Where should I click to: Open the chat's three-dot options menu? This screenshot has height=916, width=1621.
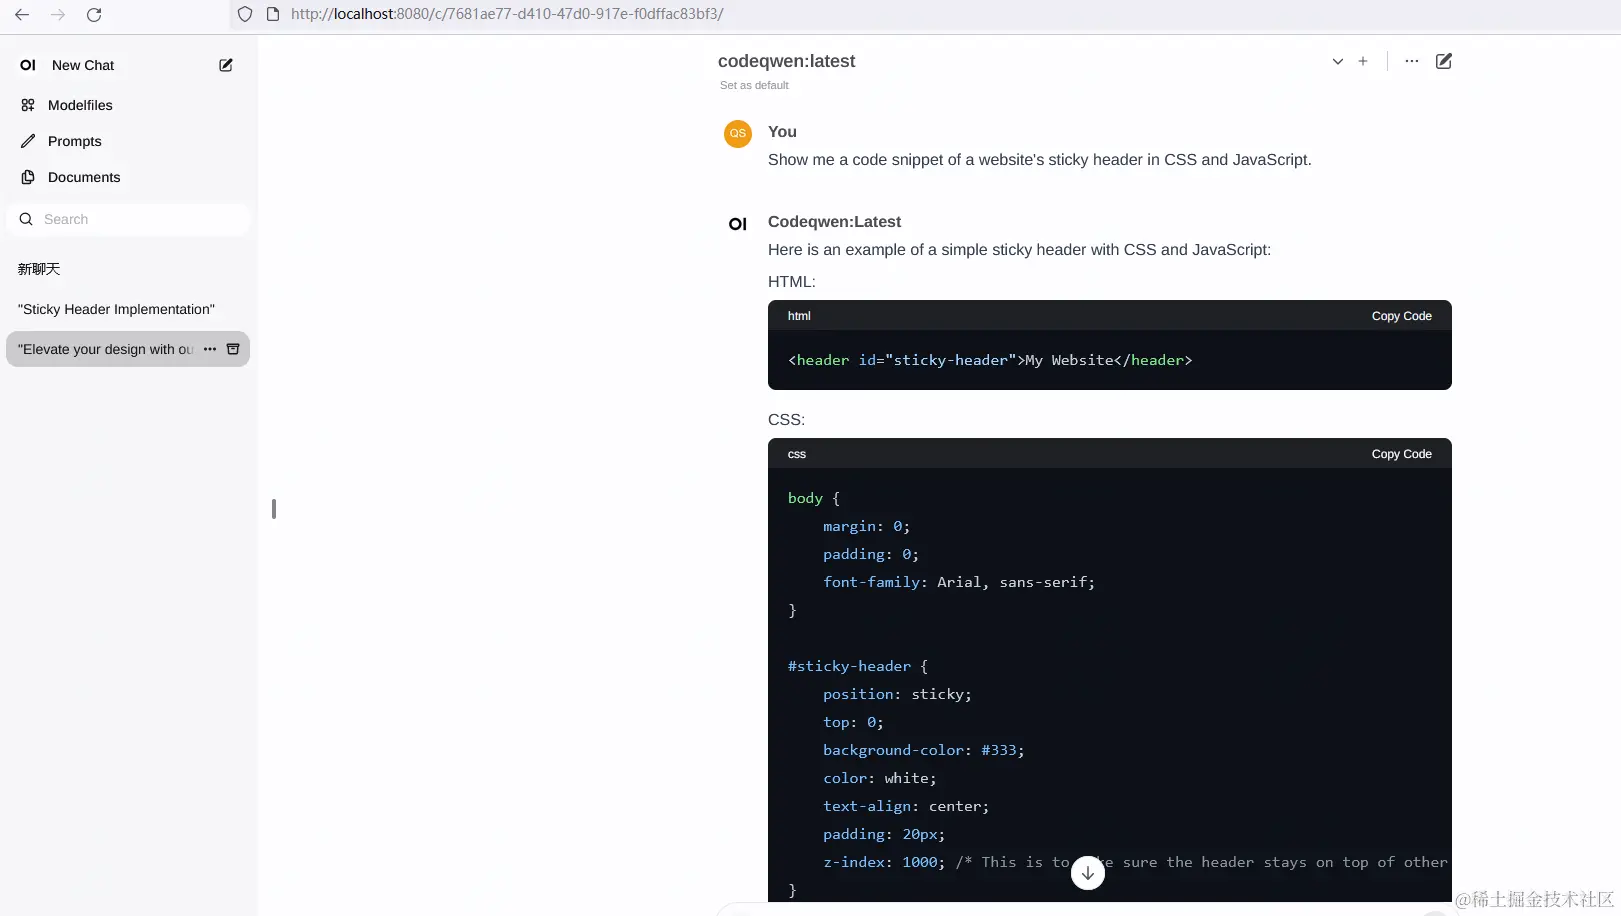coord(1411,61)
